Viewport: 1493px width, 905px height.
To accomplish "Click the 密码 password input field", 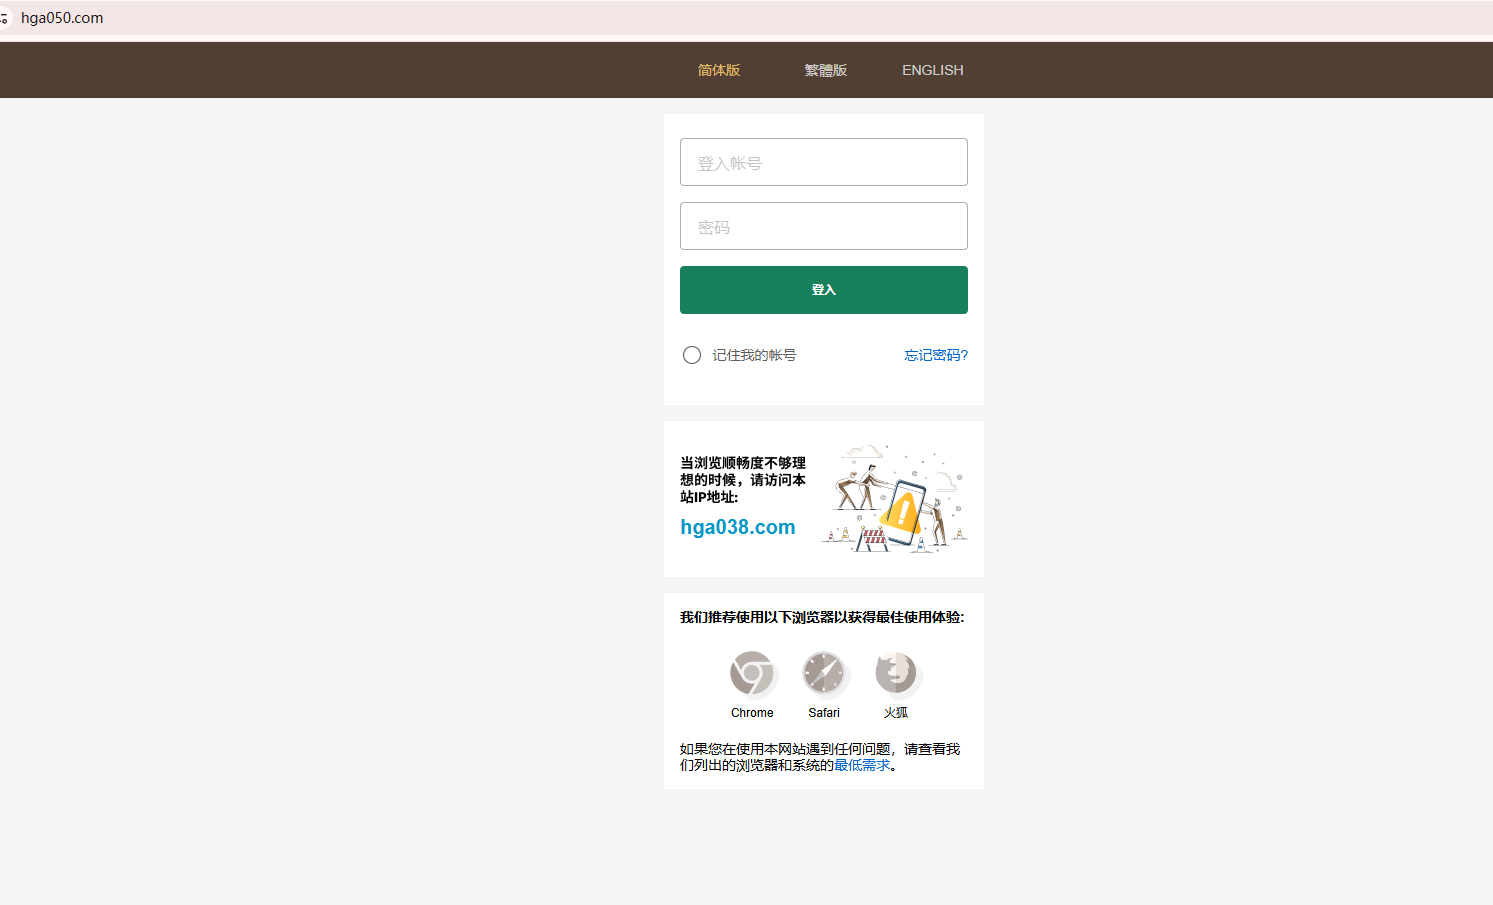I will 823,226.
